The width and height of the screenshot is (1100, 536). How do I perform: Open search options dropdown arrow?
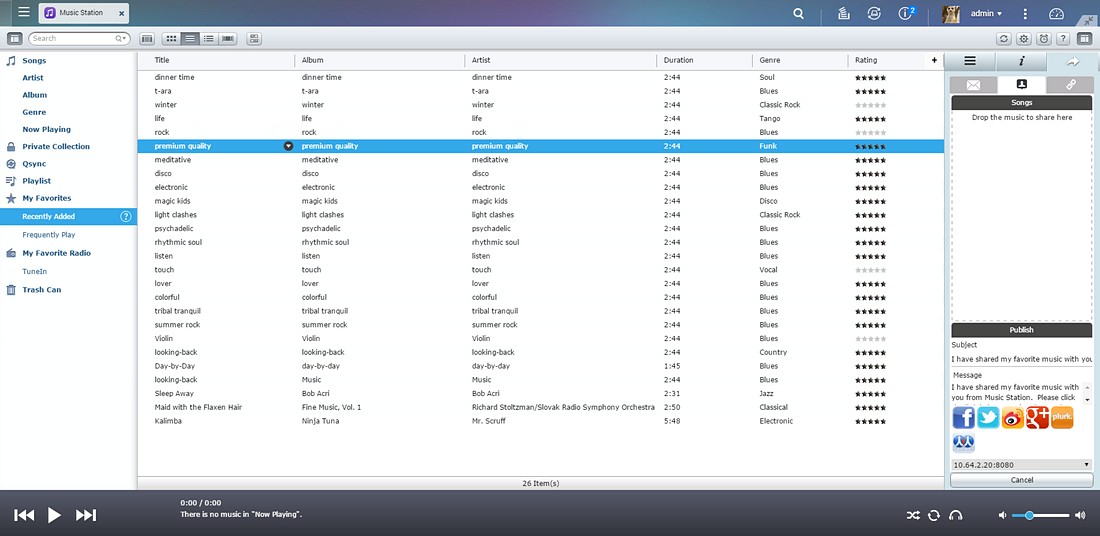pos(121,39)
